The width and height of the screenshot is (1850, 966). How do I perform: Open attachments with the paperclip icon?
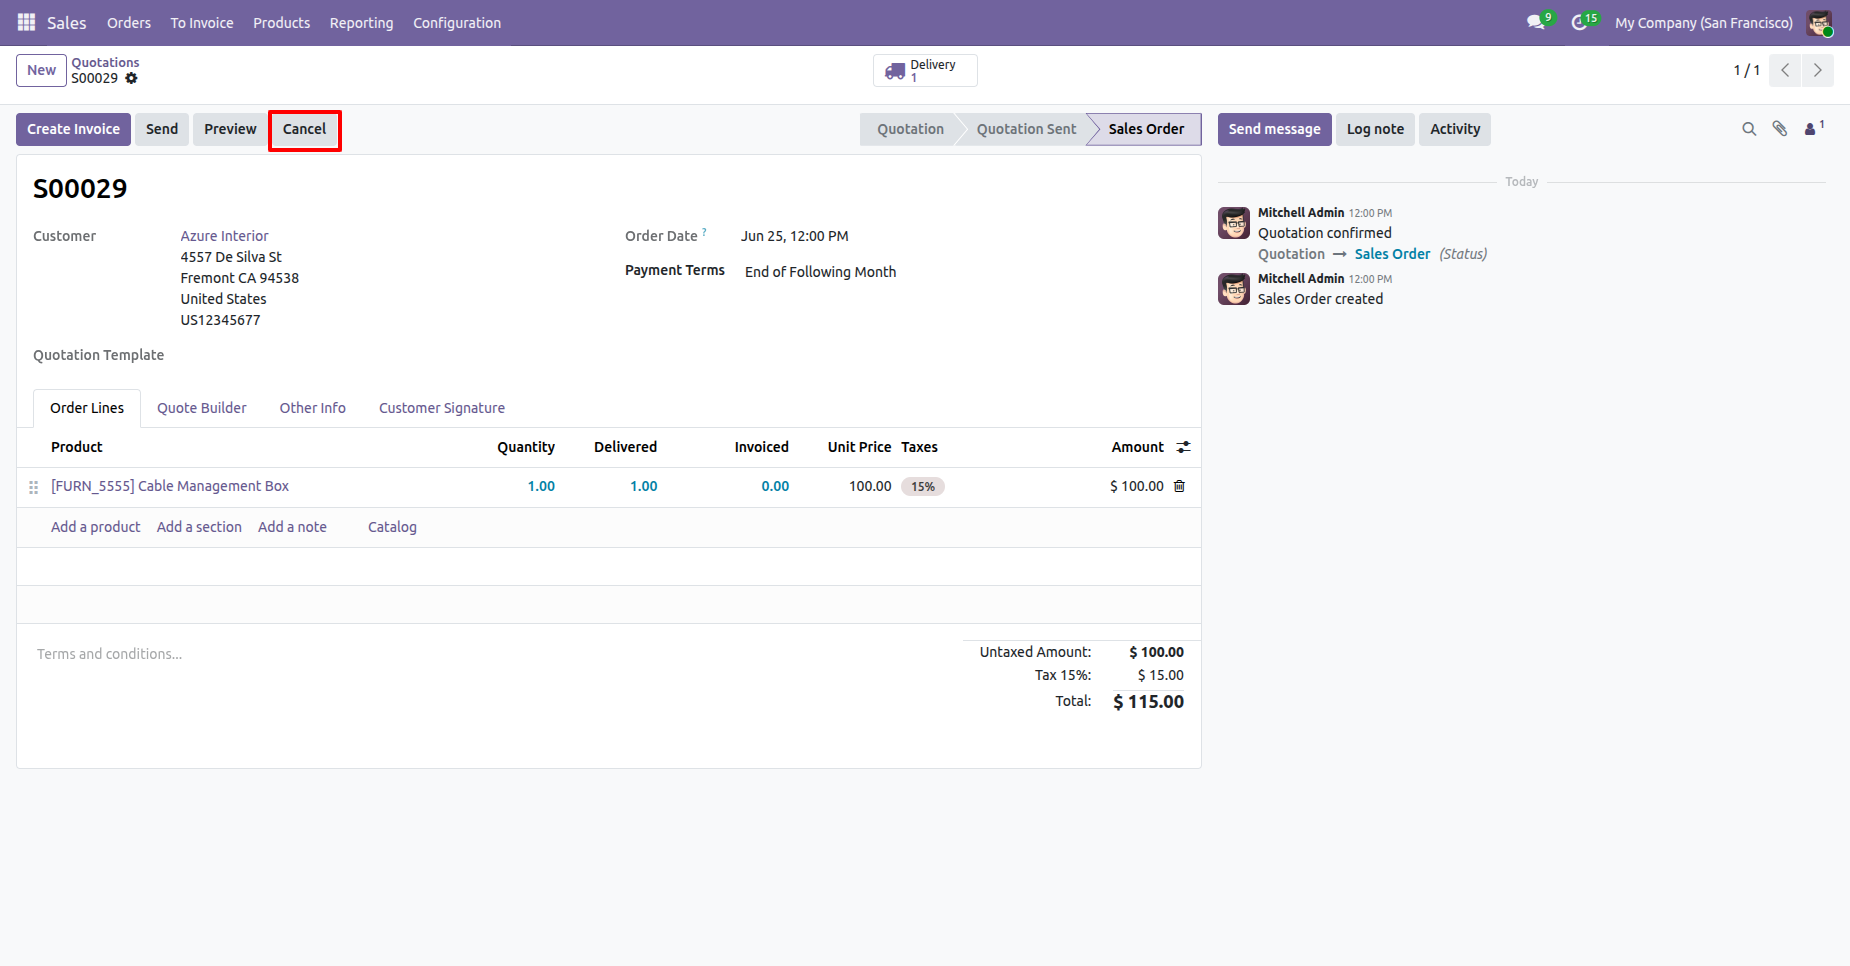tap(1780, 129)
